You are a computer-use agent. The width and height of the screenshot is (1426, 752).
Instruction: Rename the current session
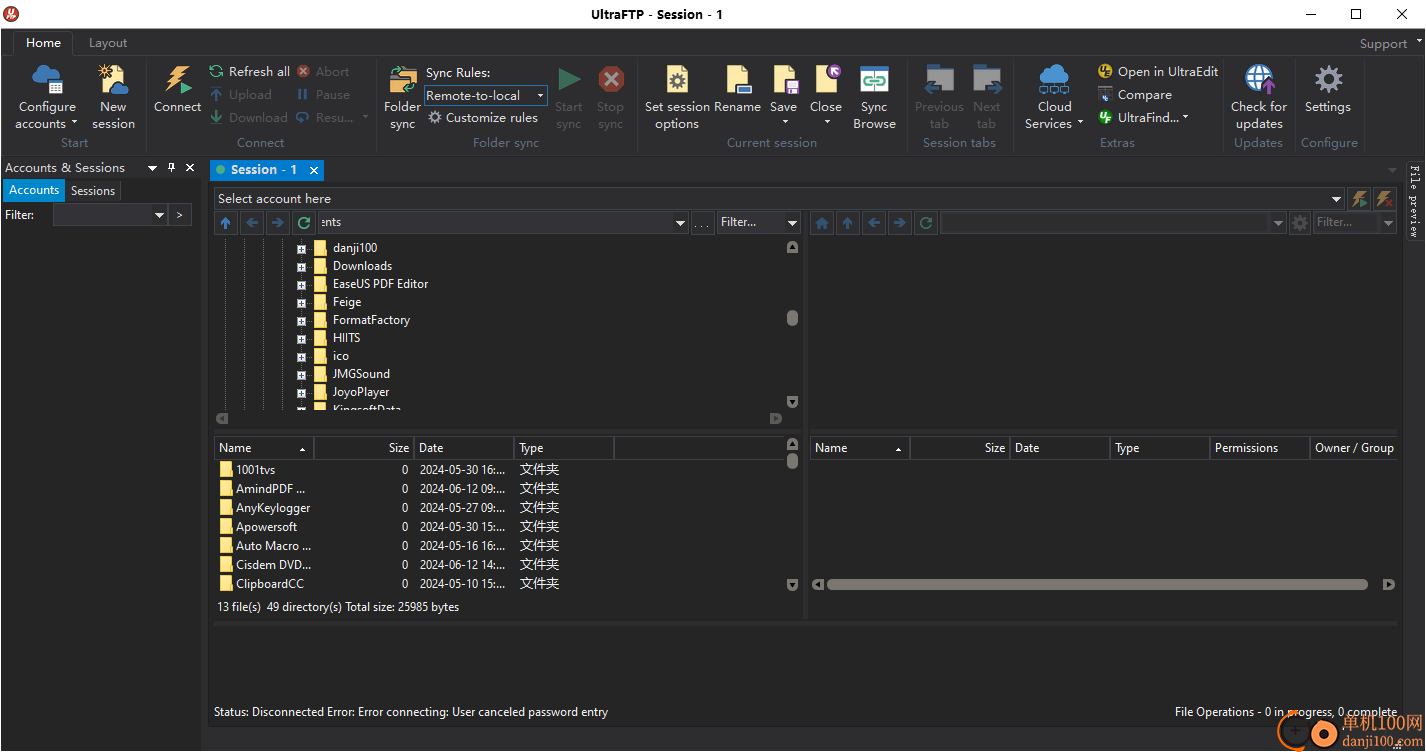tap(738, 88)
